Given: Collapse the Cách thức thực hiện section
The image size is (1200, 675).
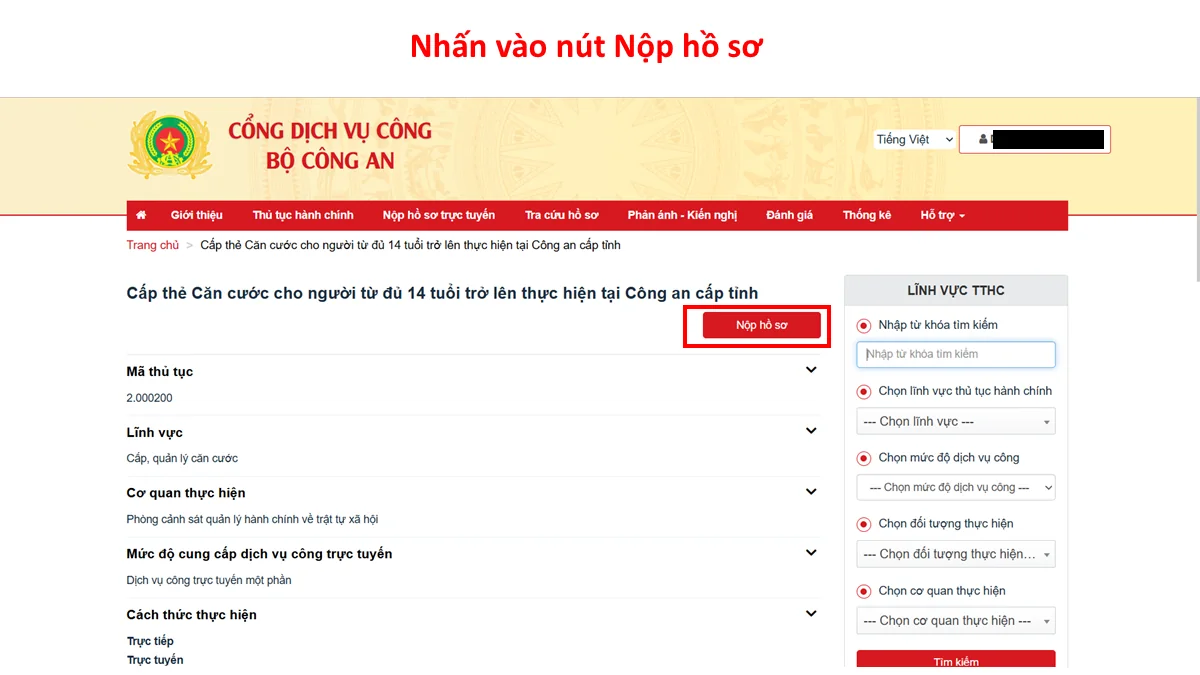Looking at the screenshot, I should [x=811, y=614].
